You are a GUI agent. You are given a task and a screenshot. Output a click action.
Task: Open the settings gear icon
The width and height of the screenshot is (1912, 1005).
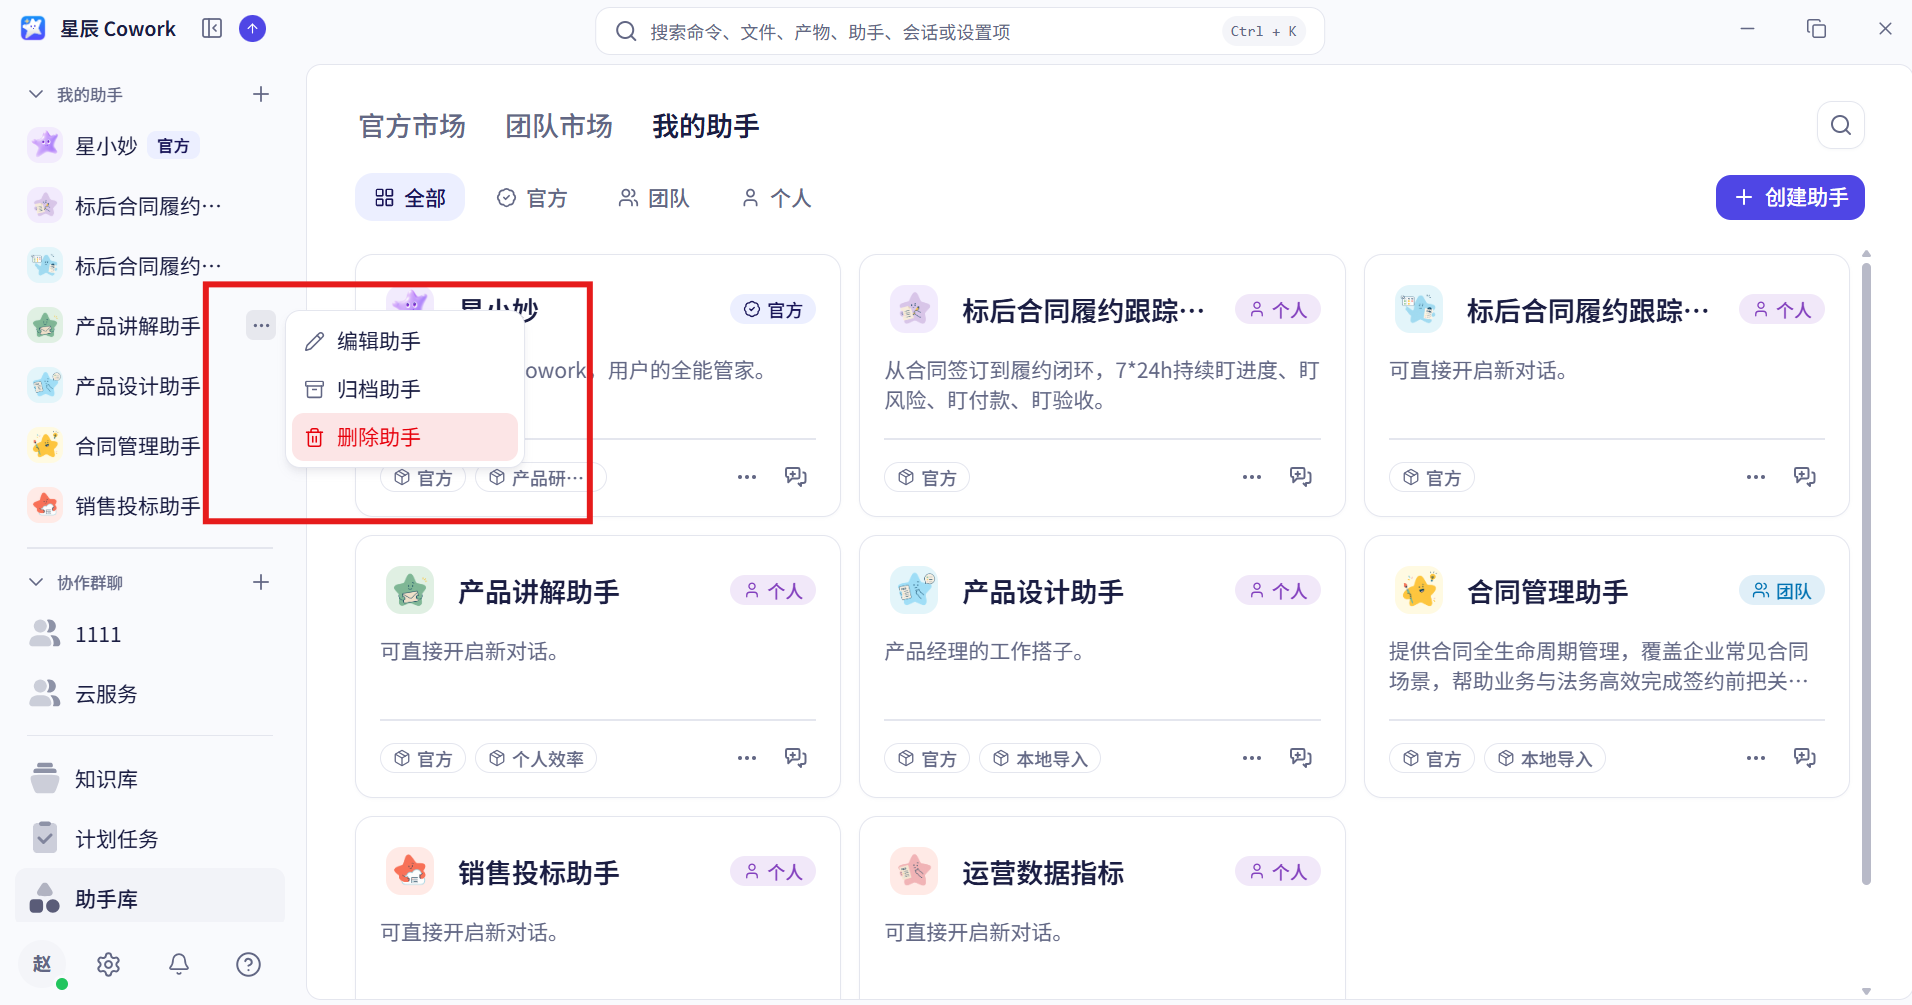click(108, 964)
